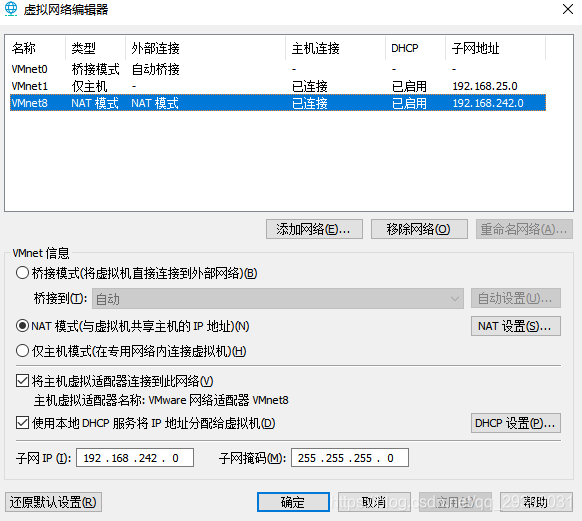Click 还原默认设置(R) button
The height and width of the screenshot is (521, 582).
click(53, 502)
